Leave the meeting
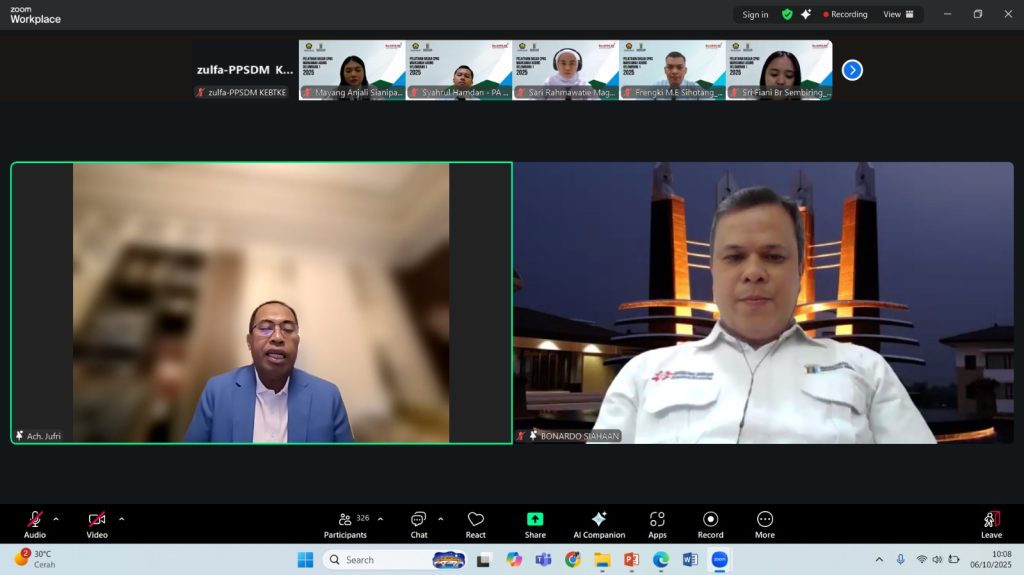 coord(991,524)
